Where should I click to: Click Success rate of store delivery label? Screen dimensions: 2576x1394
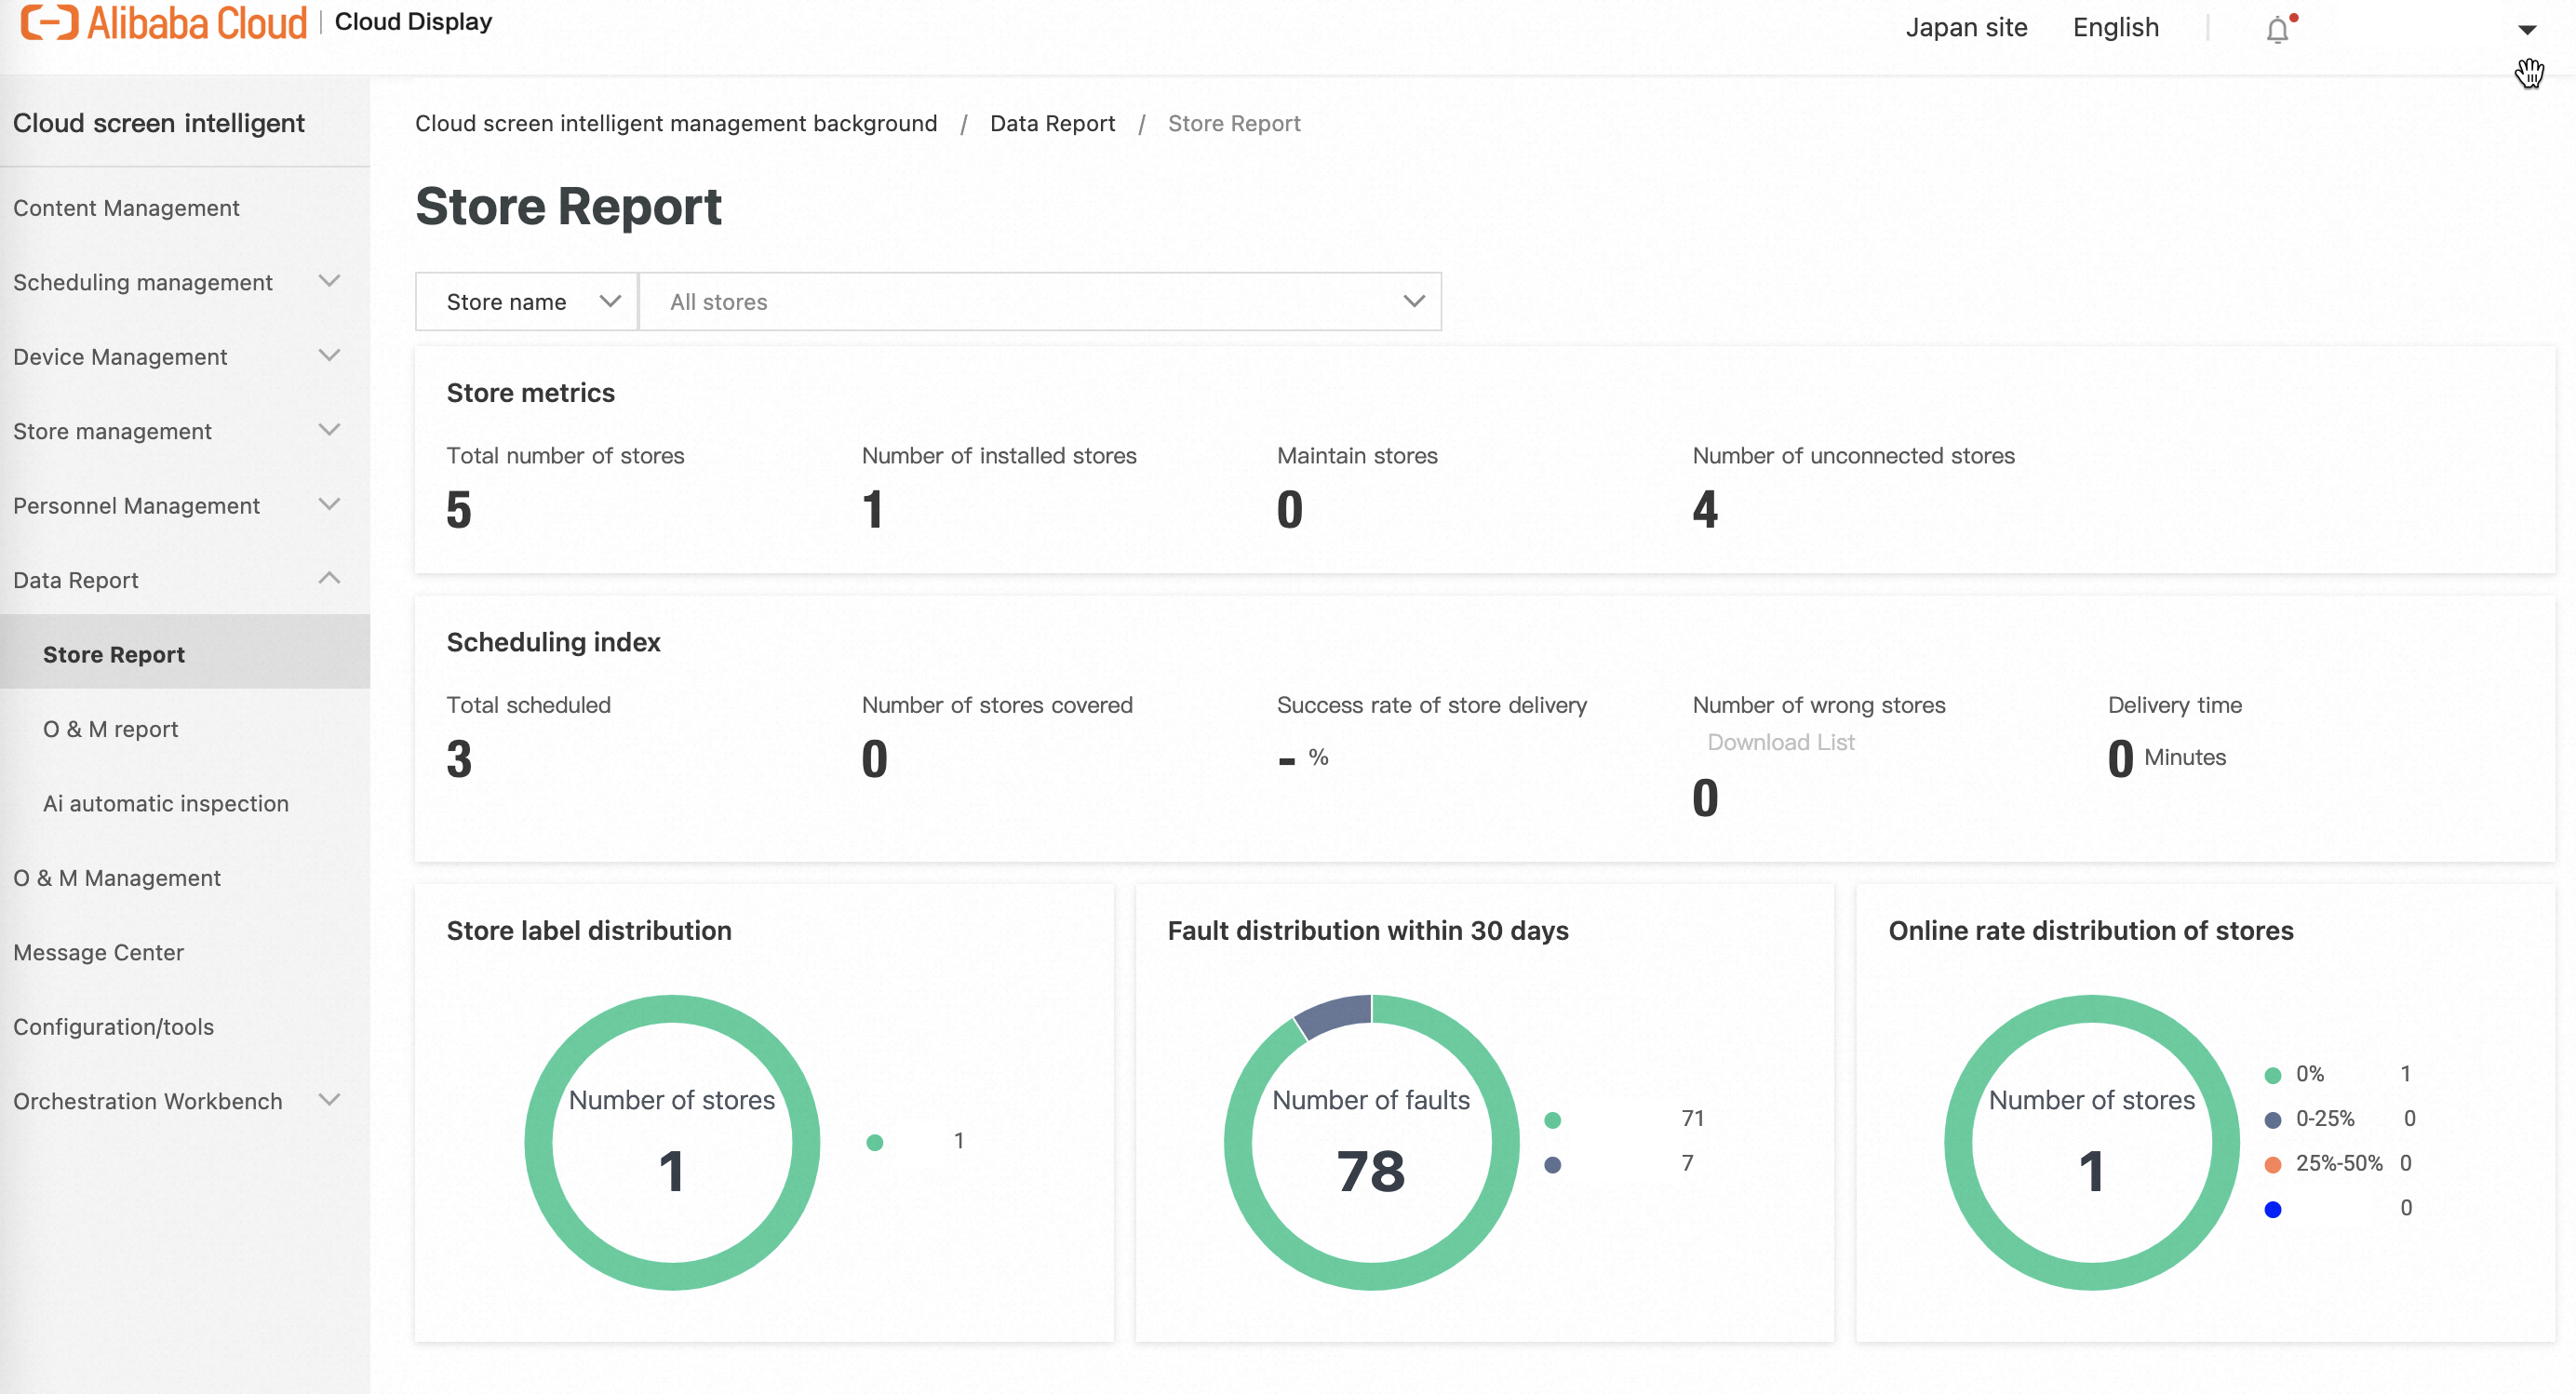tap(1432, 705)
